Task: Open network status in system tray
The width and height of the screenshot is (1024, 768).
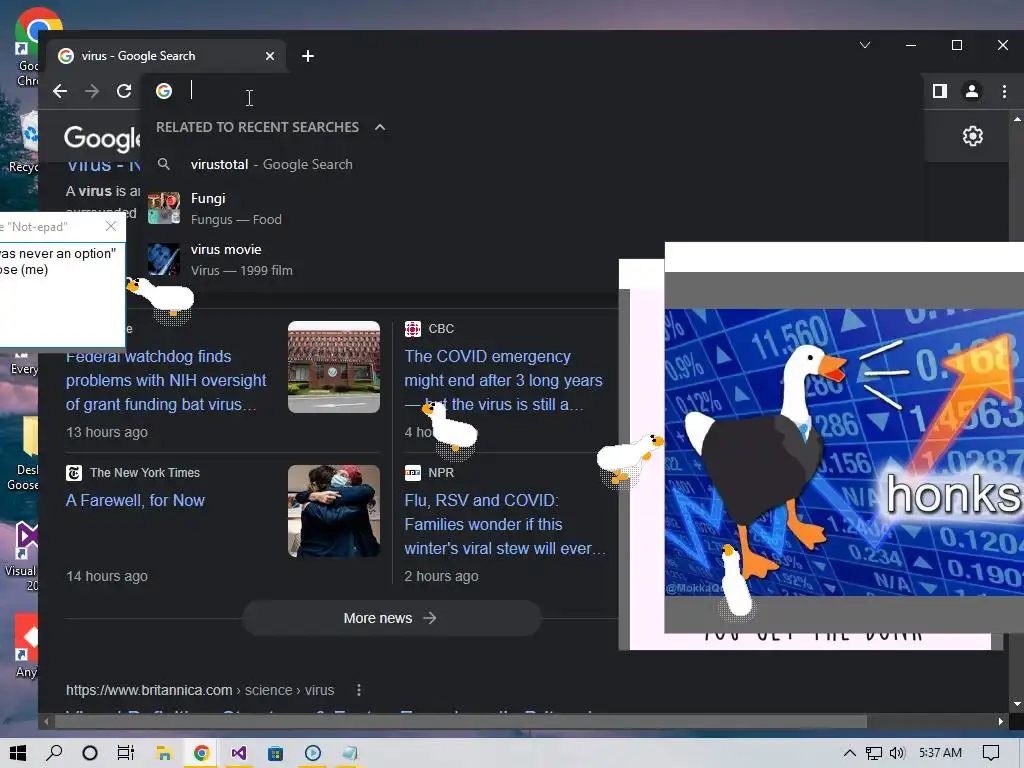Action: 873,753
